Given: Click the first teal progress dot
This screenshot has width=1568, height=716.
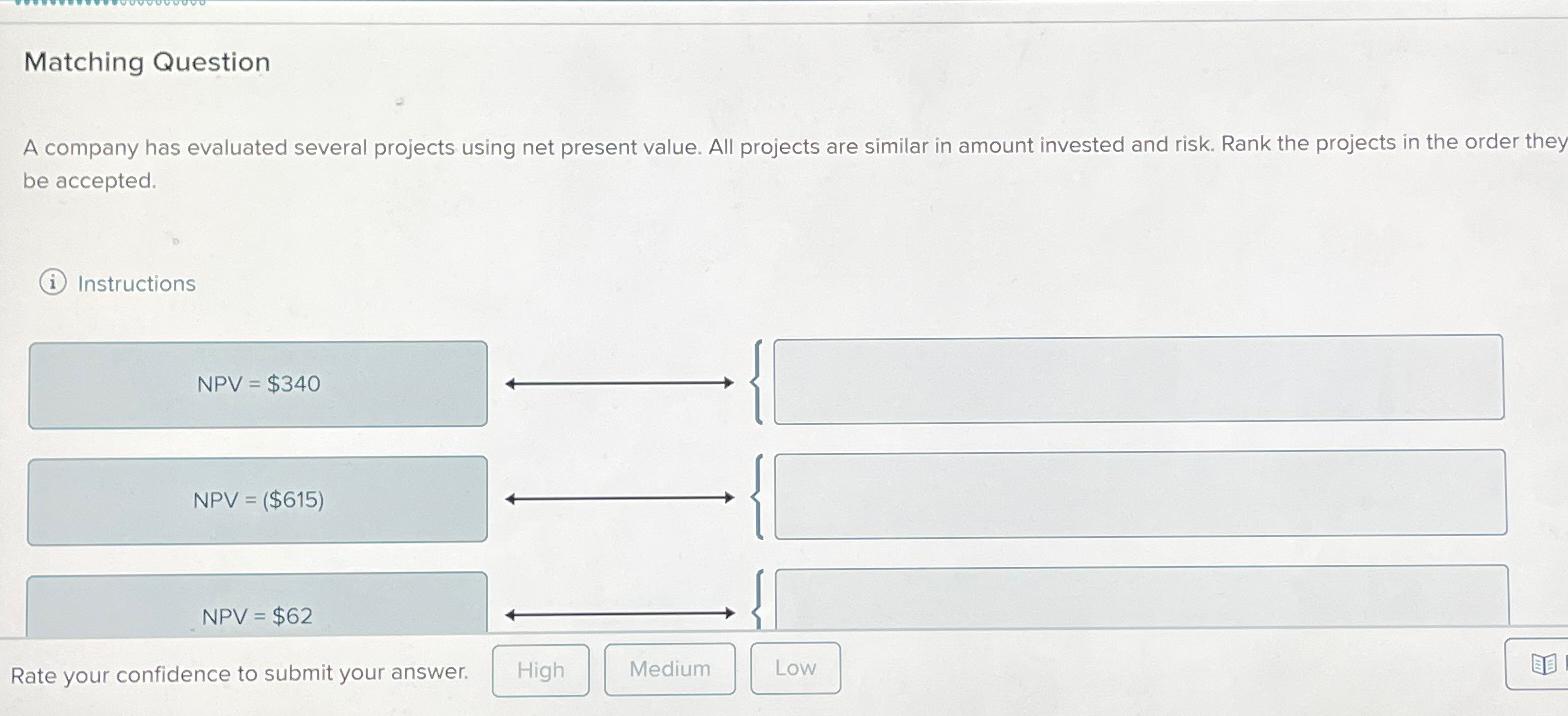Looking at the screenshot, I should click(x=18, y=4).
